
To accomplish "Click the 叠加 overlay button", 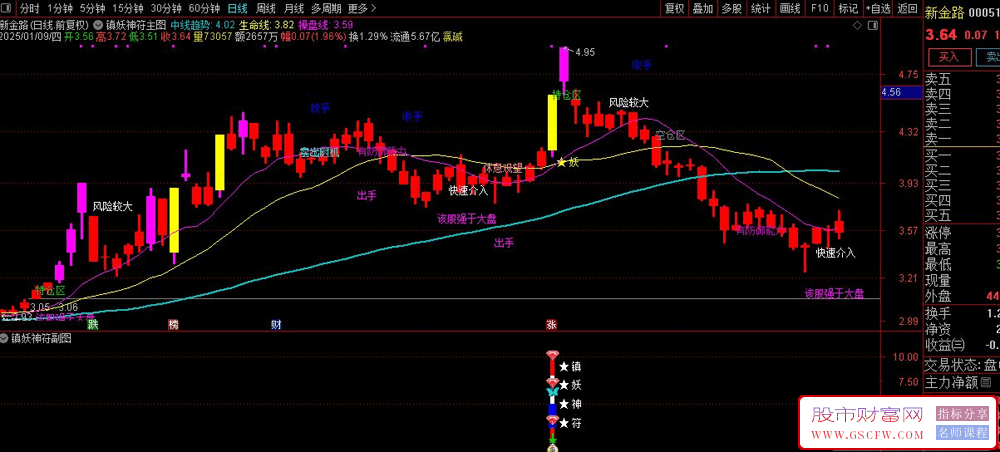I will click(703, 9).
